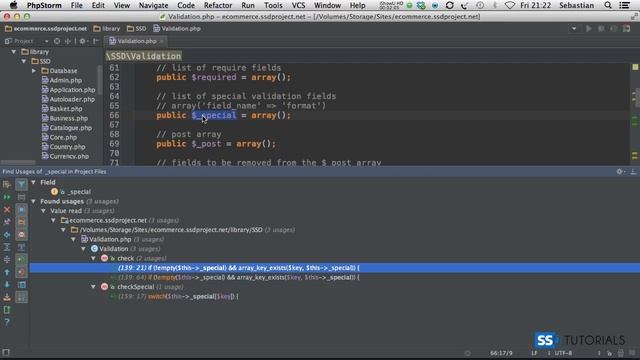The height and width of the screenshot is (360, 640).
Task: Collapse the Value read node
Action: (43, 211)
